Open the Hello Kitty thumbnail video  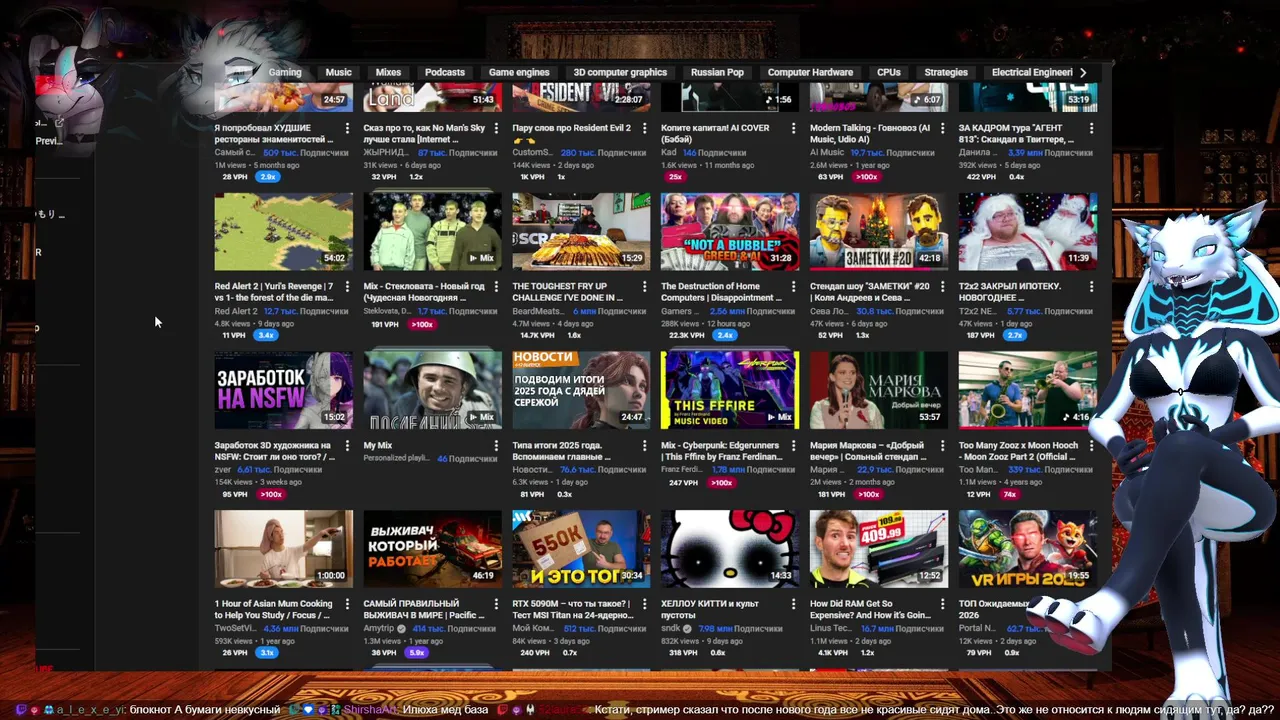730,549
